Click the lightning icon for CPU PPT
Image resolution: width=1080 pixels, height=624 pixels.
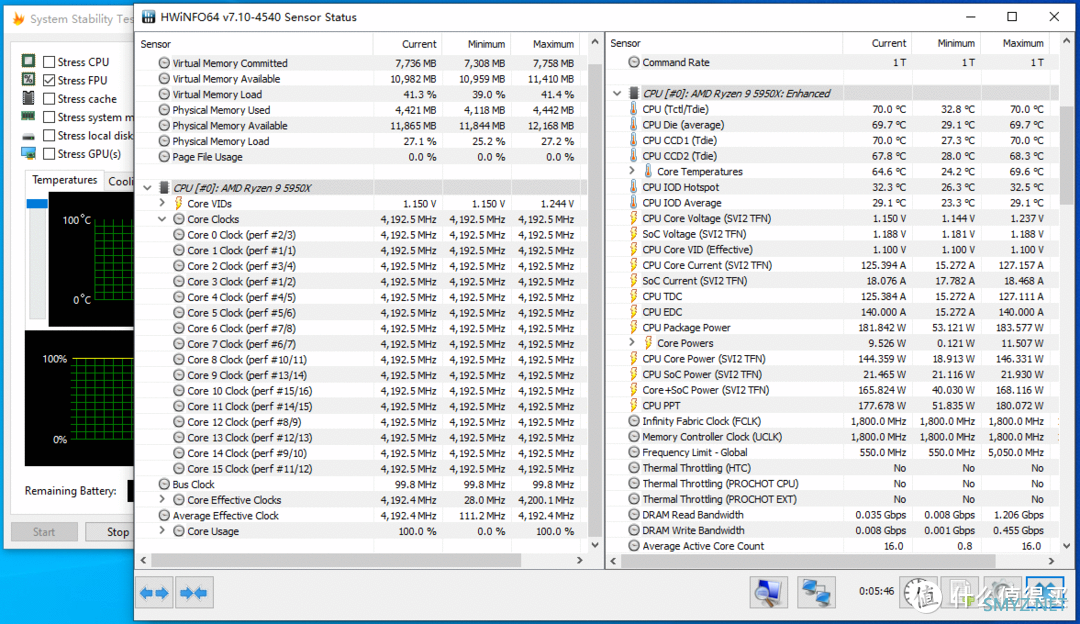tap(633, 406)
